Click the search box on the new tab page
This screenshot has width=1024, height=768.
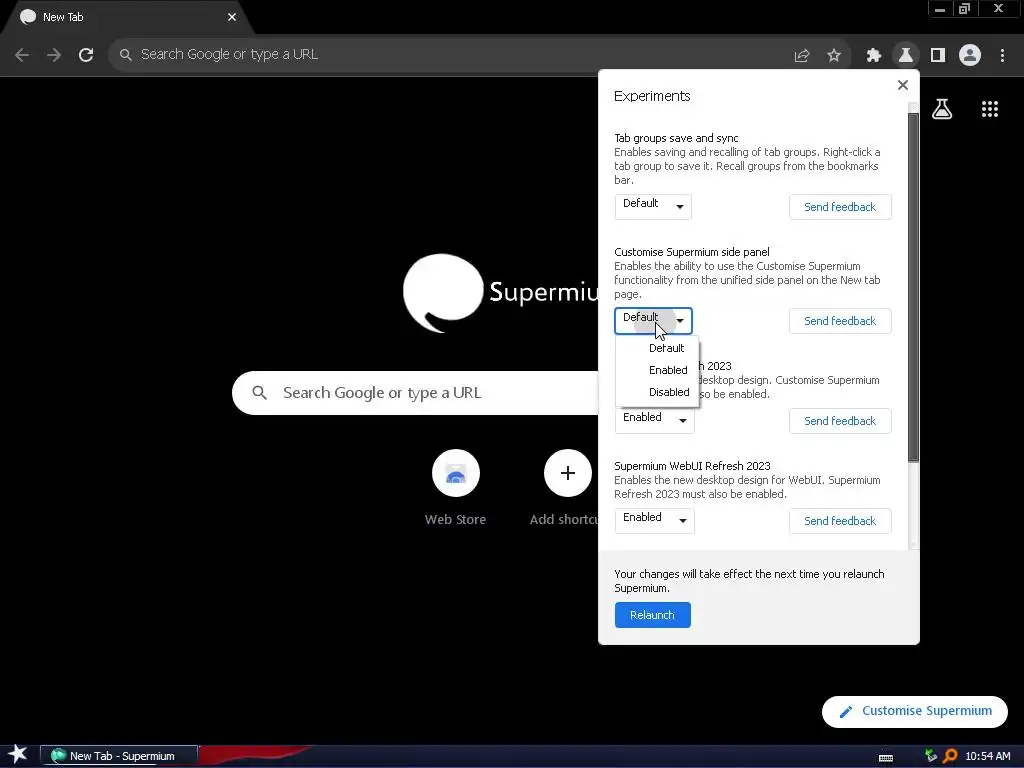415,392
